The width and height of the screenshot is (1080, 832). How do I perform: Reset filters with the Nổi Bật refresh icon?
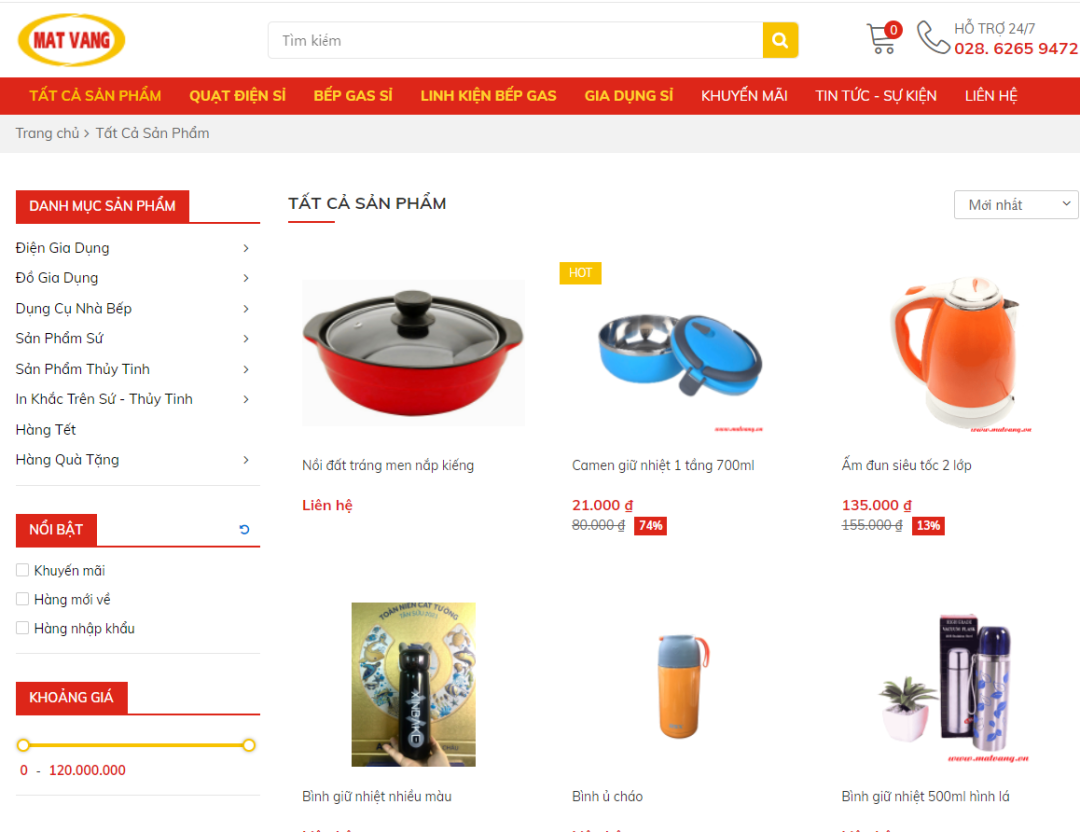(244, 530)
